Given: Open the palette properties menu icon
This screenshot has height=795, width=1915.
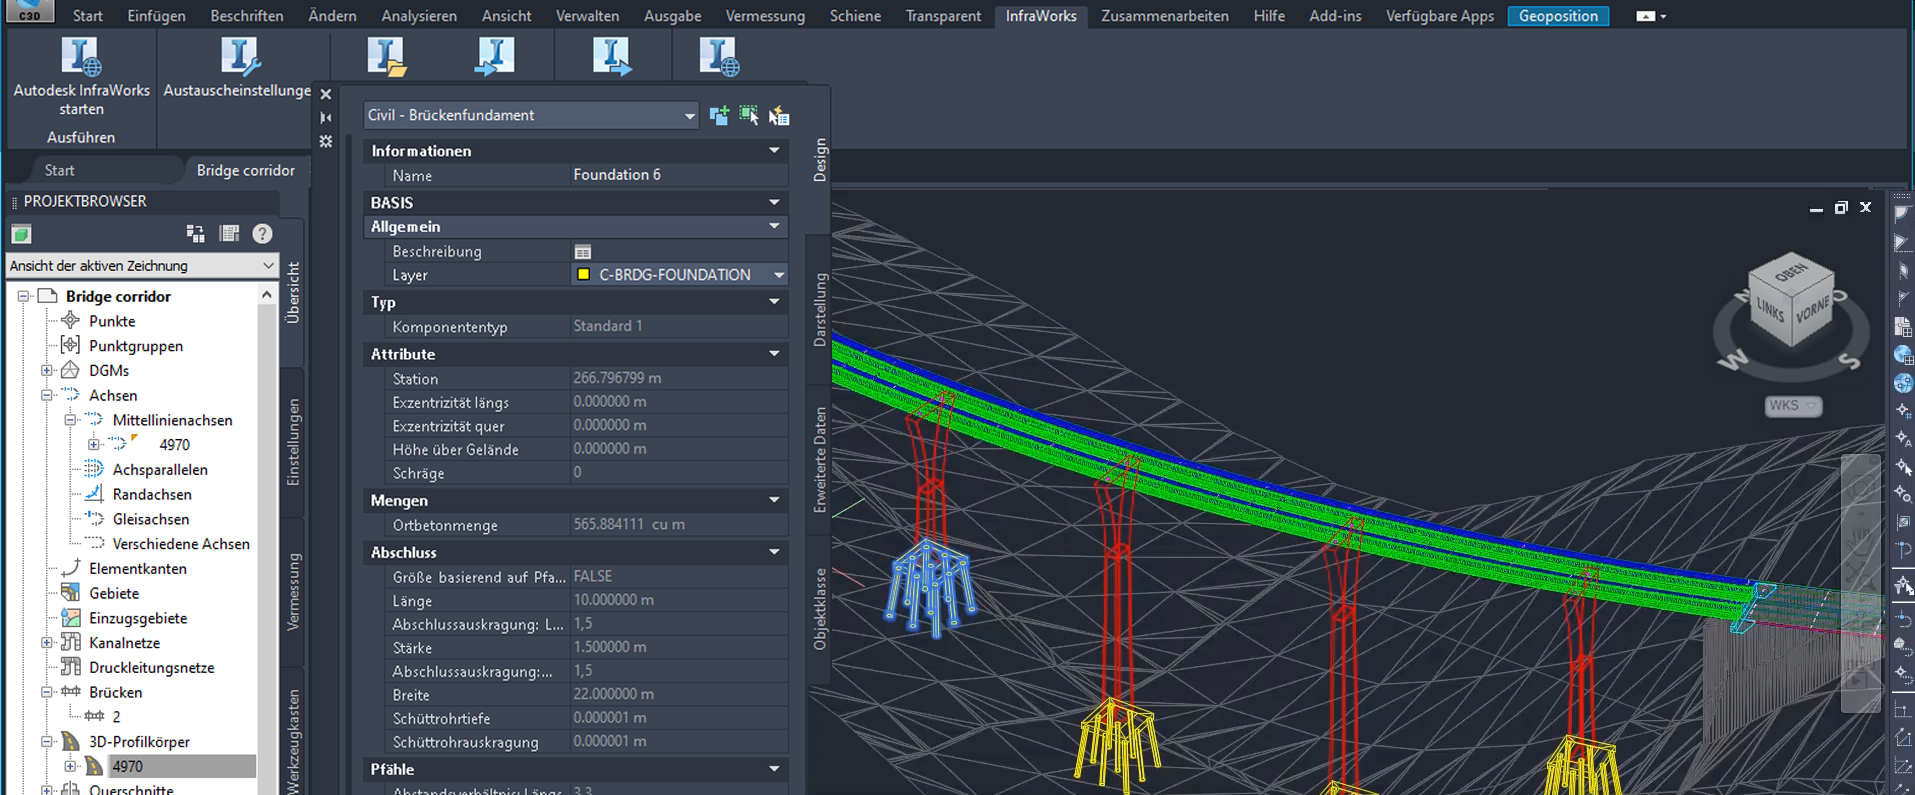Looking at the screenshot, I should (326, 142).
